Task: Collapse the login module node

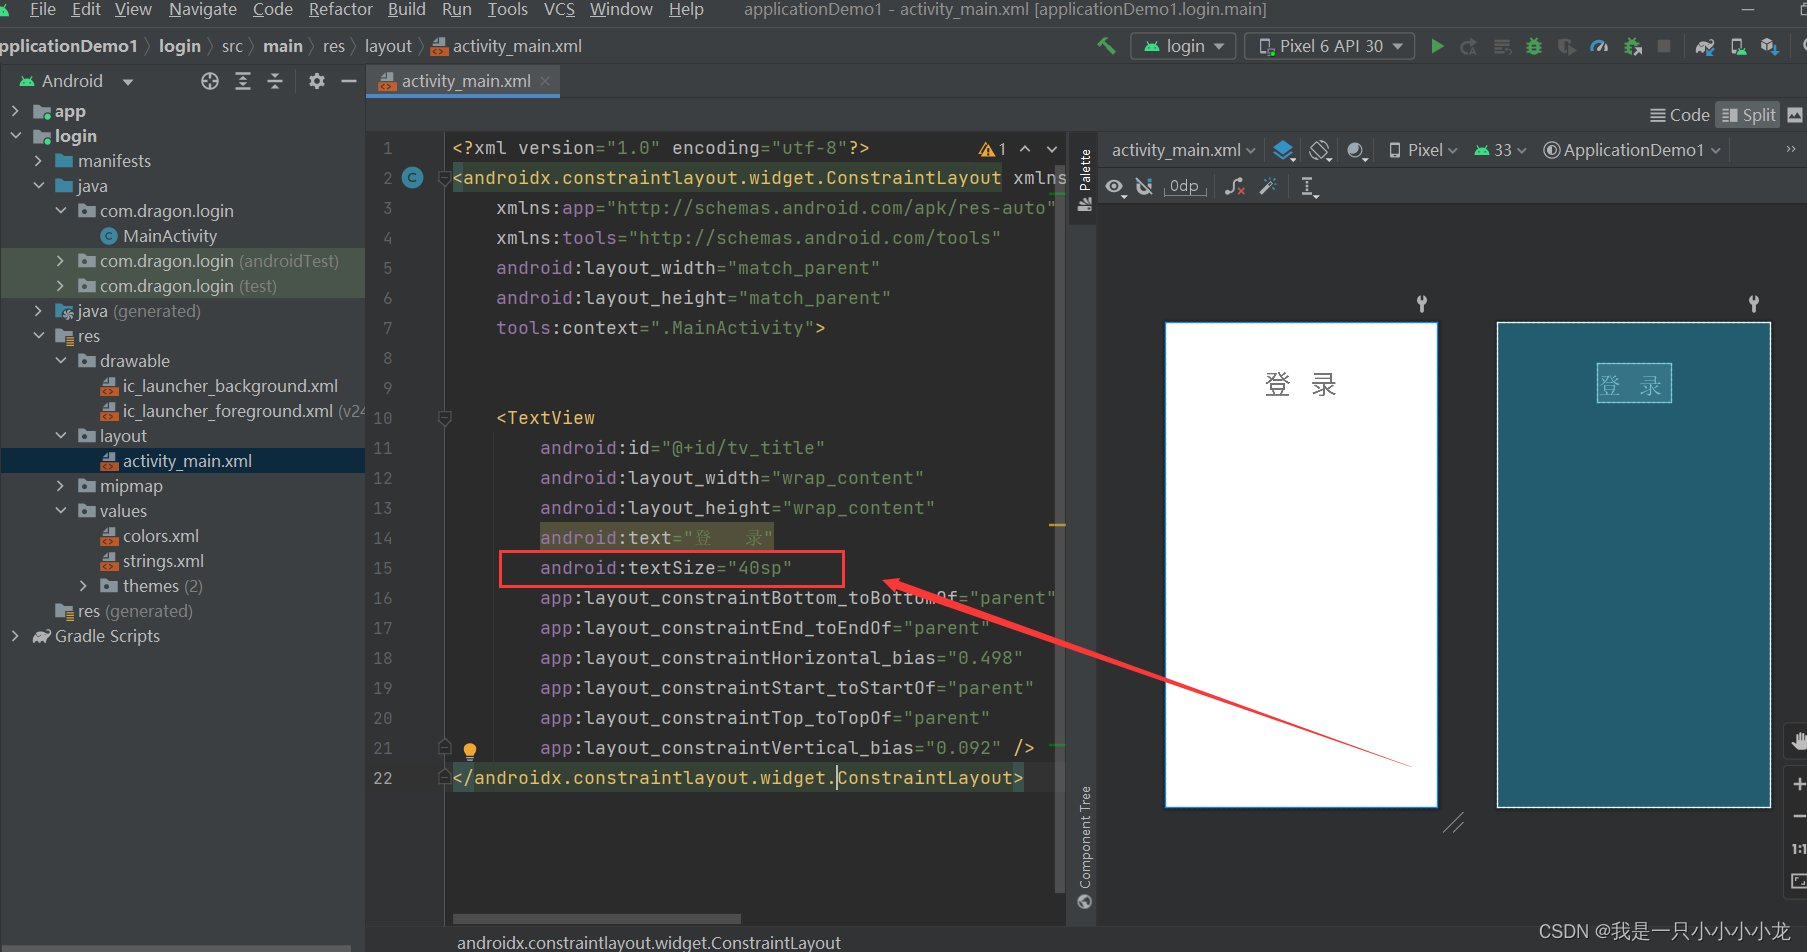Action: [x=15, y=136]
